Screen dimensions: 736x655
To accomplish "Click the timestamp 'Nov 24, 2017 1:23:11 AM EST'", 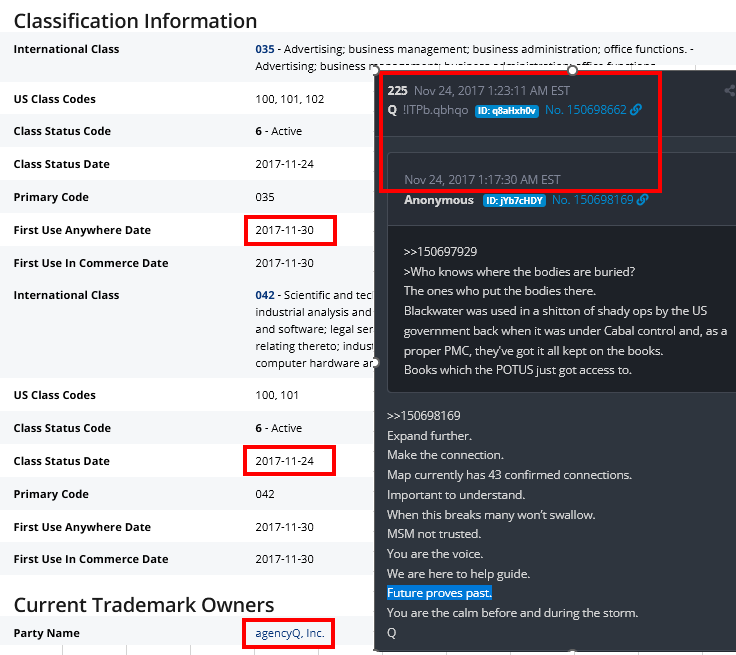I will click(x=491, y=91).
